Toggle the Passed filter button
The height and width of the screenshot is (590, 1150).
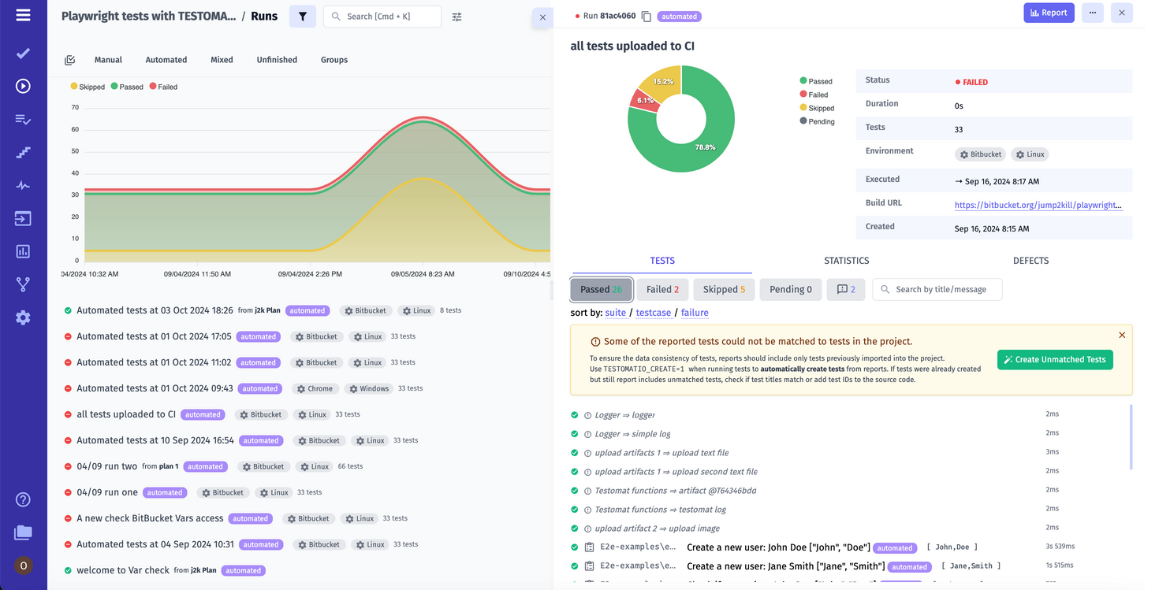pos(601,290)
